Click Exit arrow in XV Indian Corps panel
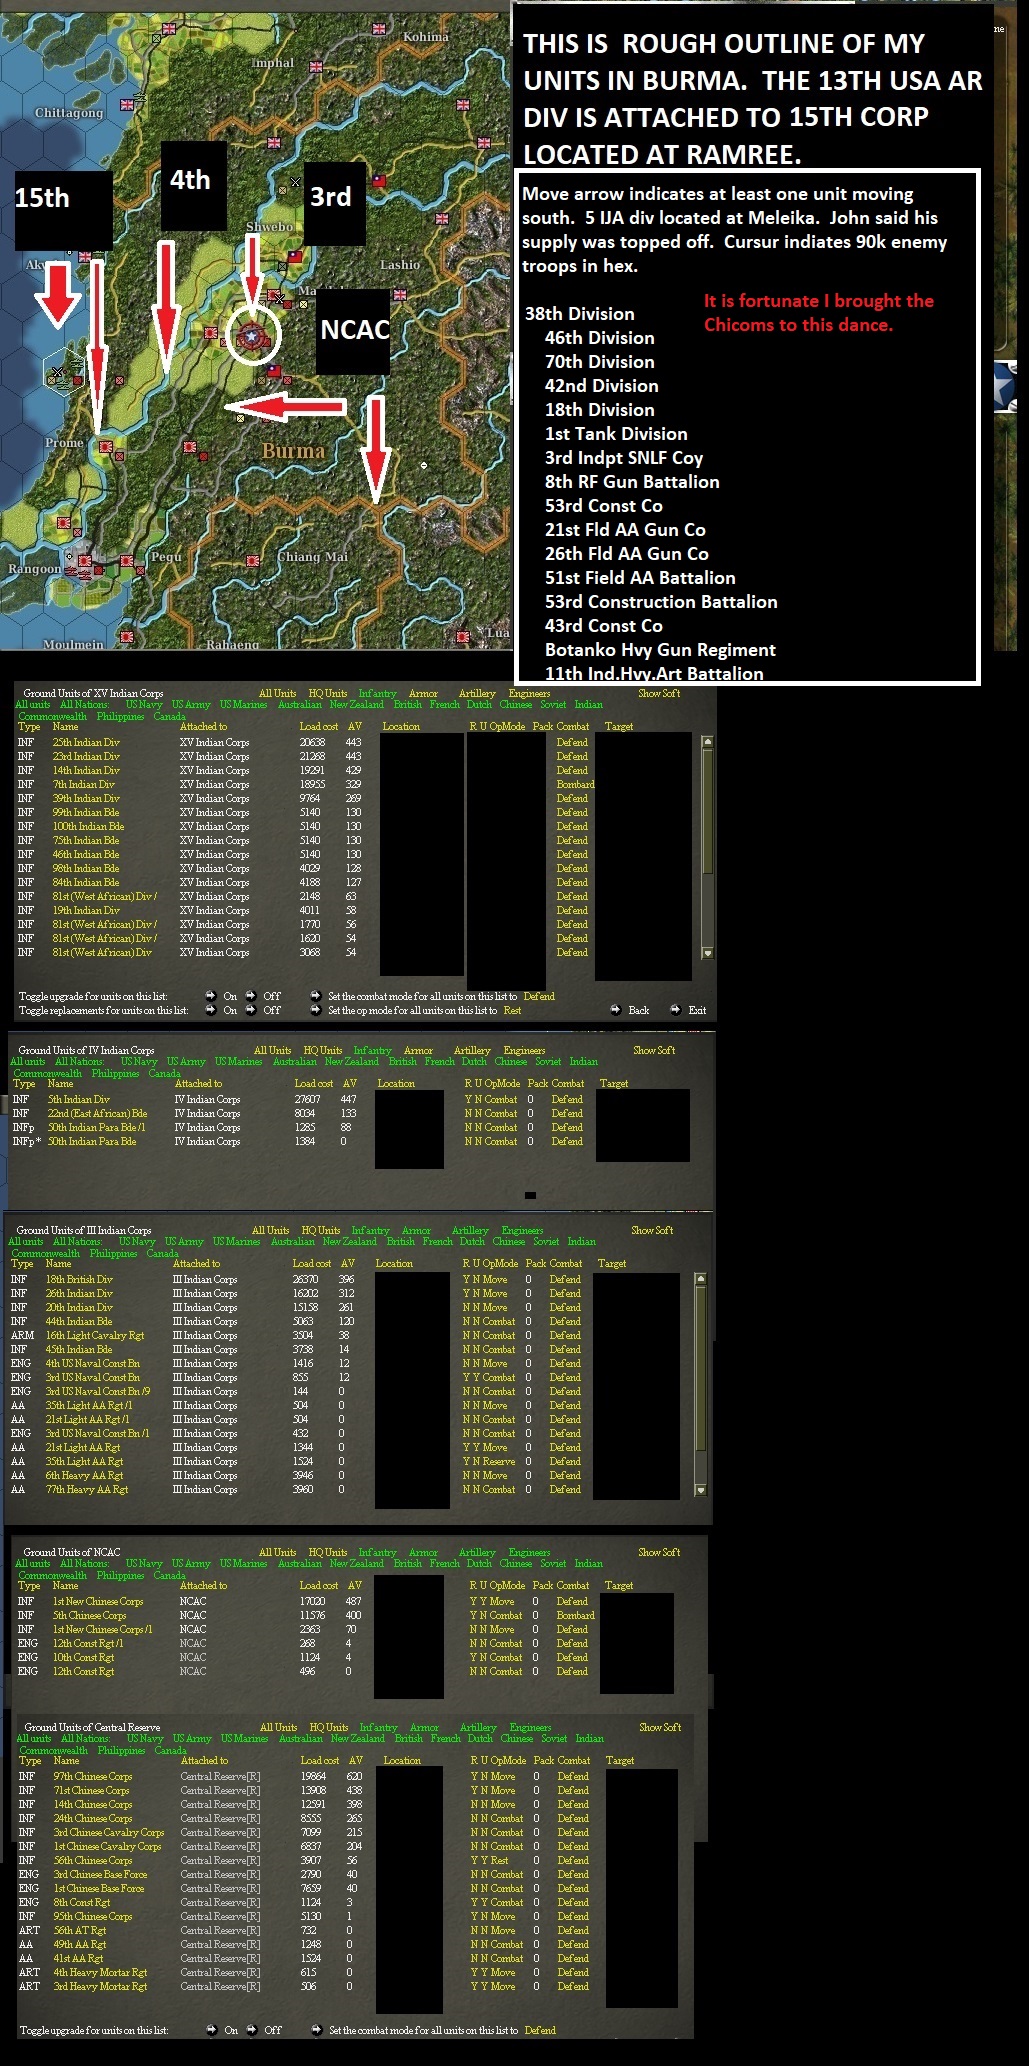The height and width of the screenshot is (2066, 1029). (676, 1010)
